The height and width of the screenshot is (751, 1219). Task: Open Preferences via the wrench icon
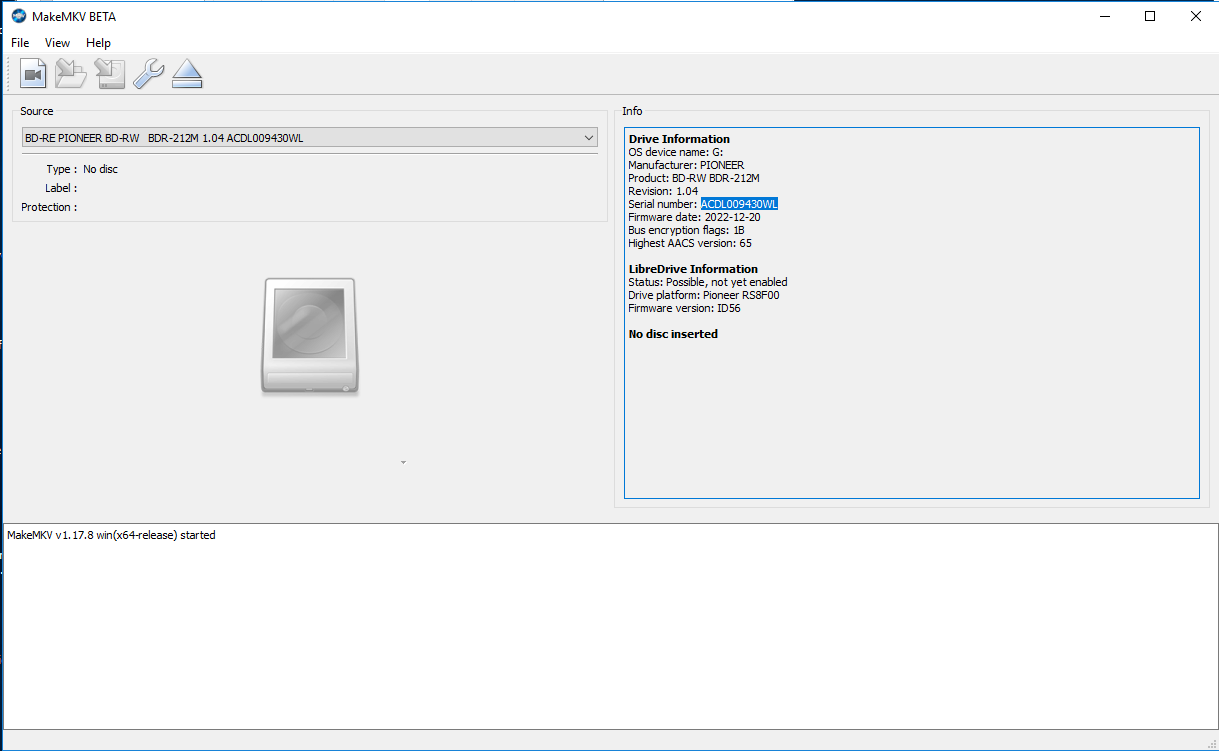point(148,74)
